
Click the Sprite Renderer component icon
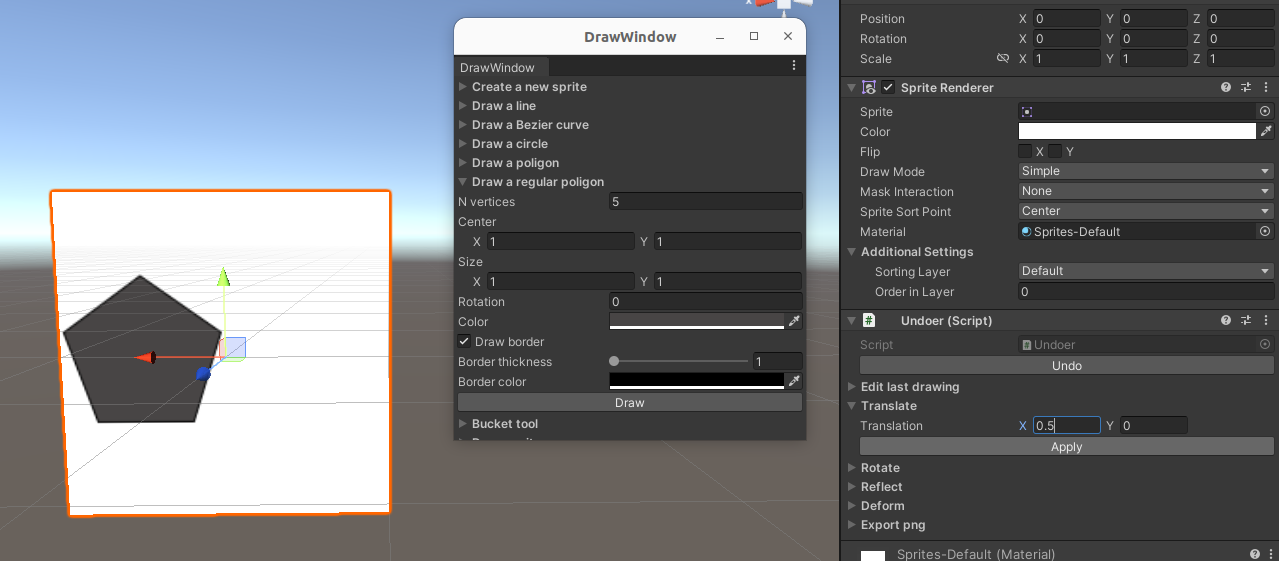[x=869, y=88]
